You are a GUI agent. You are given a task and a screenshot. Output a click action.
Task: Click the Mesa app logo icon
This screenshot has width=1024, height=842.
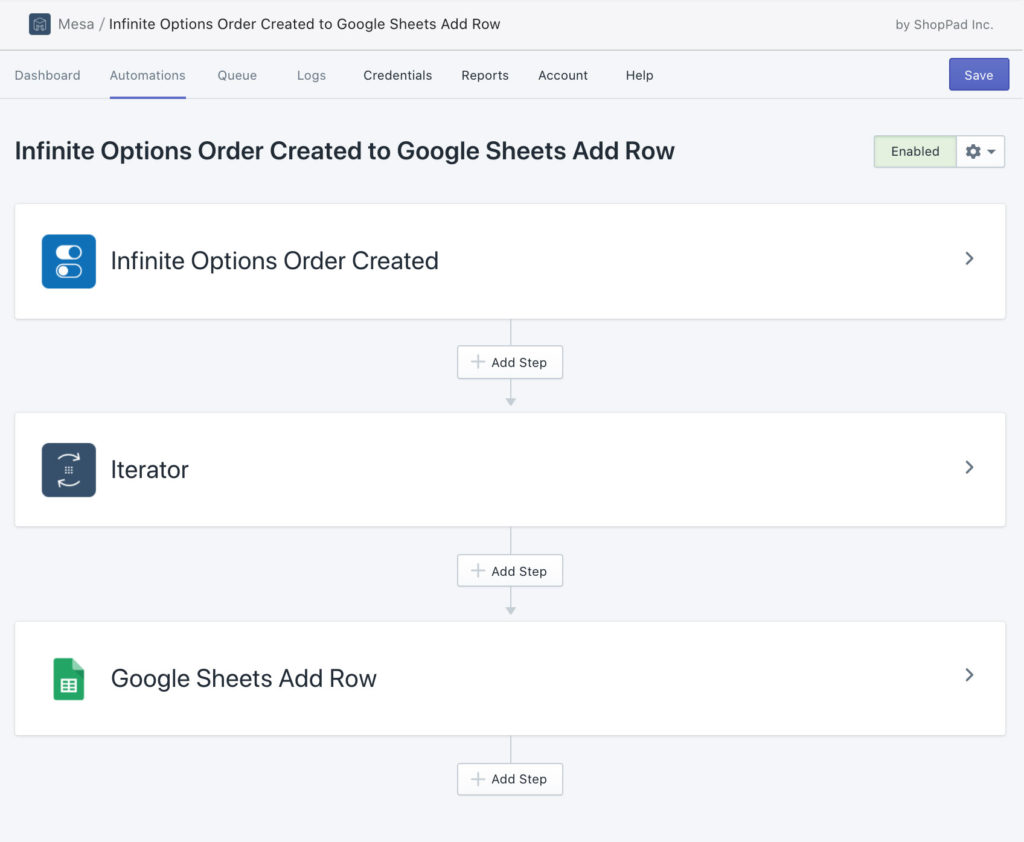tap(40, 24)
